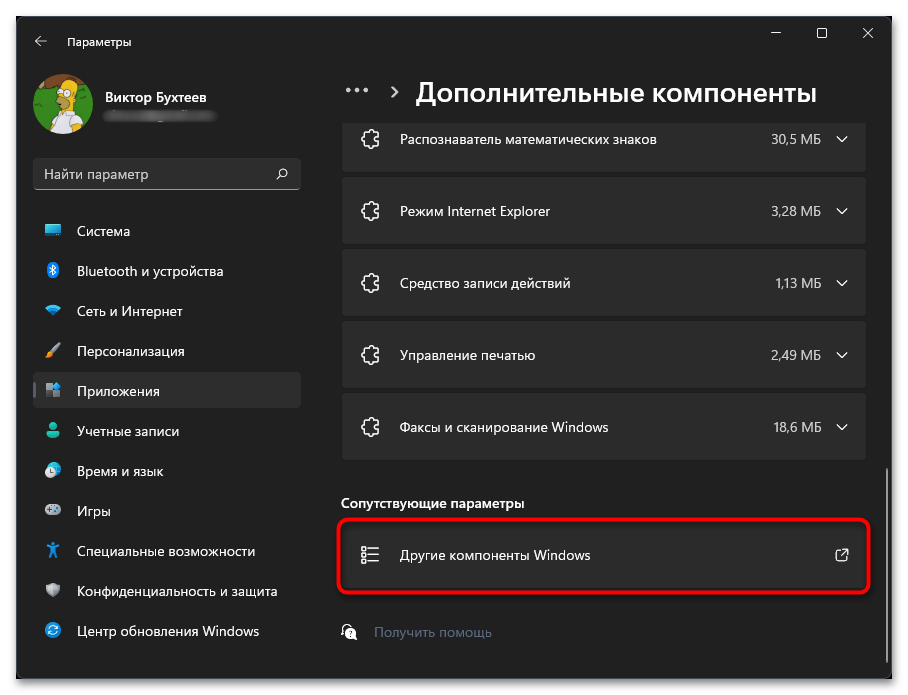Click puzzle icon for Факсы и сканирование
This screenshot has height=695, width=908.
click(x=371, y=427)
